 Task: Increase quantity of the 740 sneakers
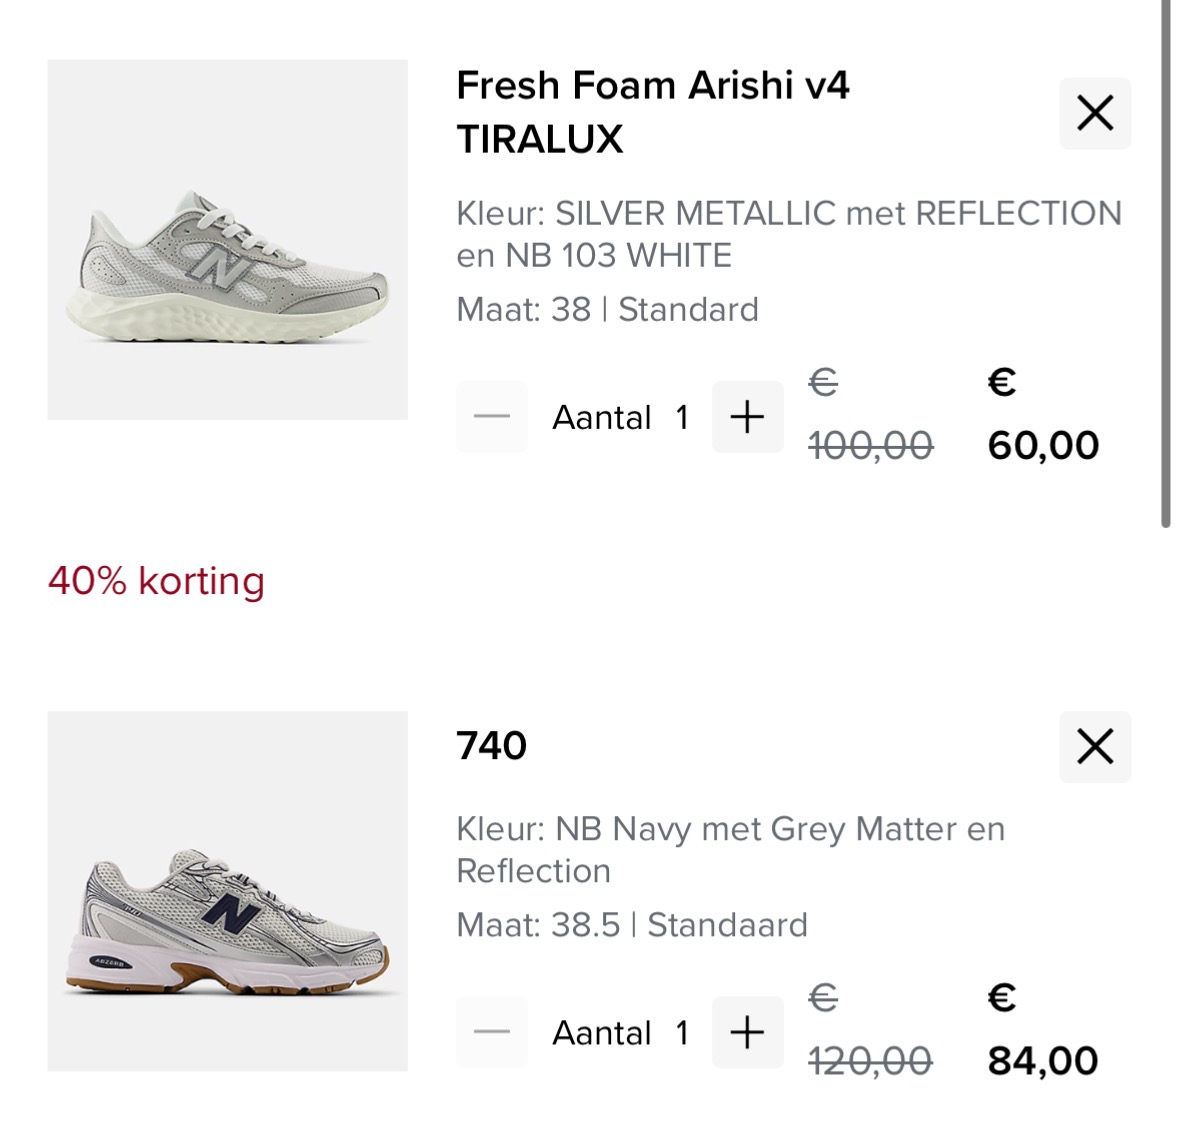pyautogui.click(x=747, y=1032)
